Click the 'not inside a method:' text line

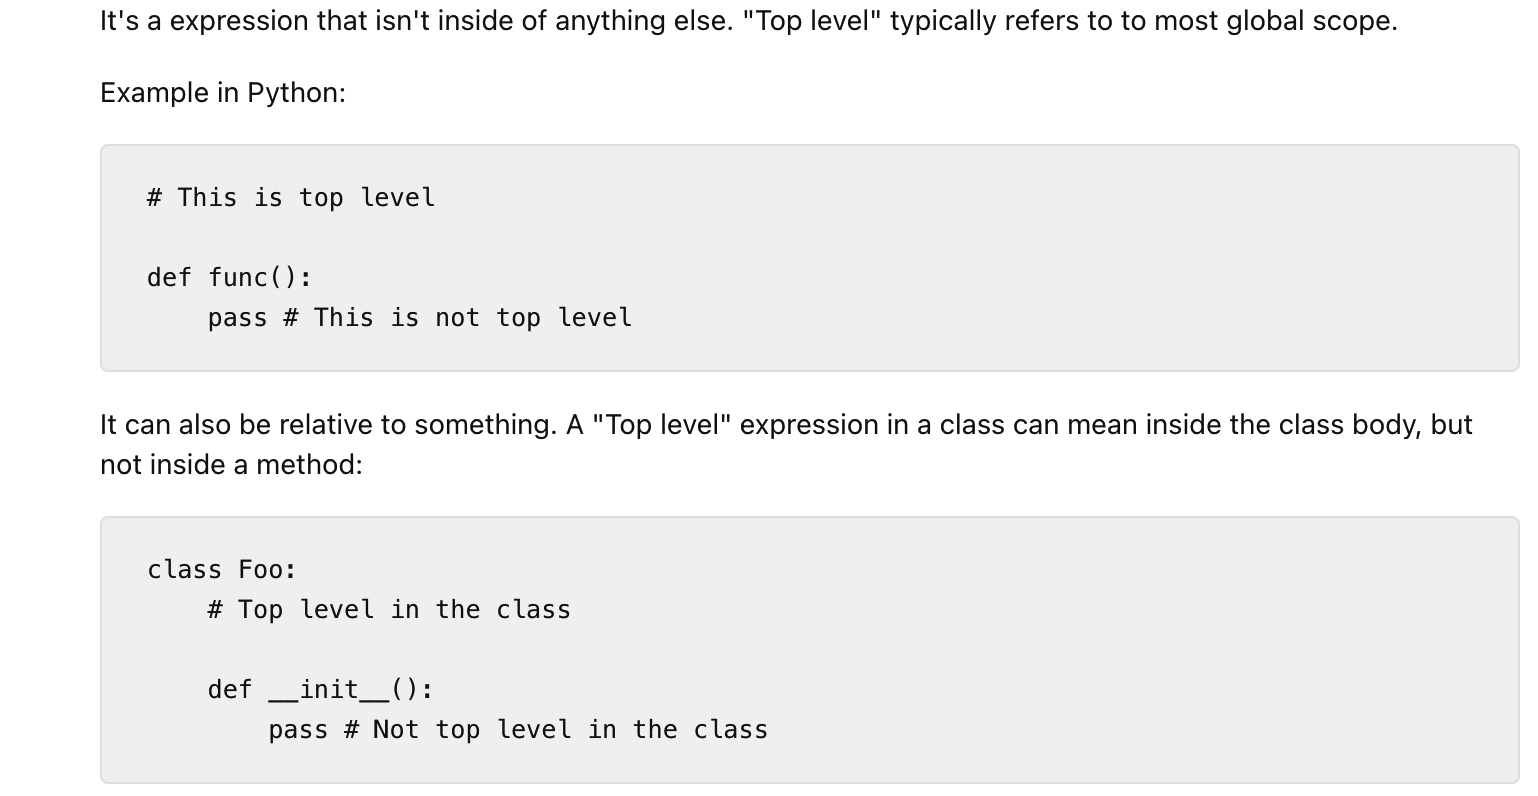coord(231,465)
